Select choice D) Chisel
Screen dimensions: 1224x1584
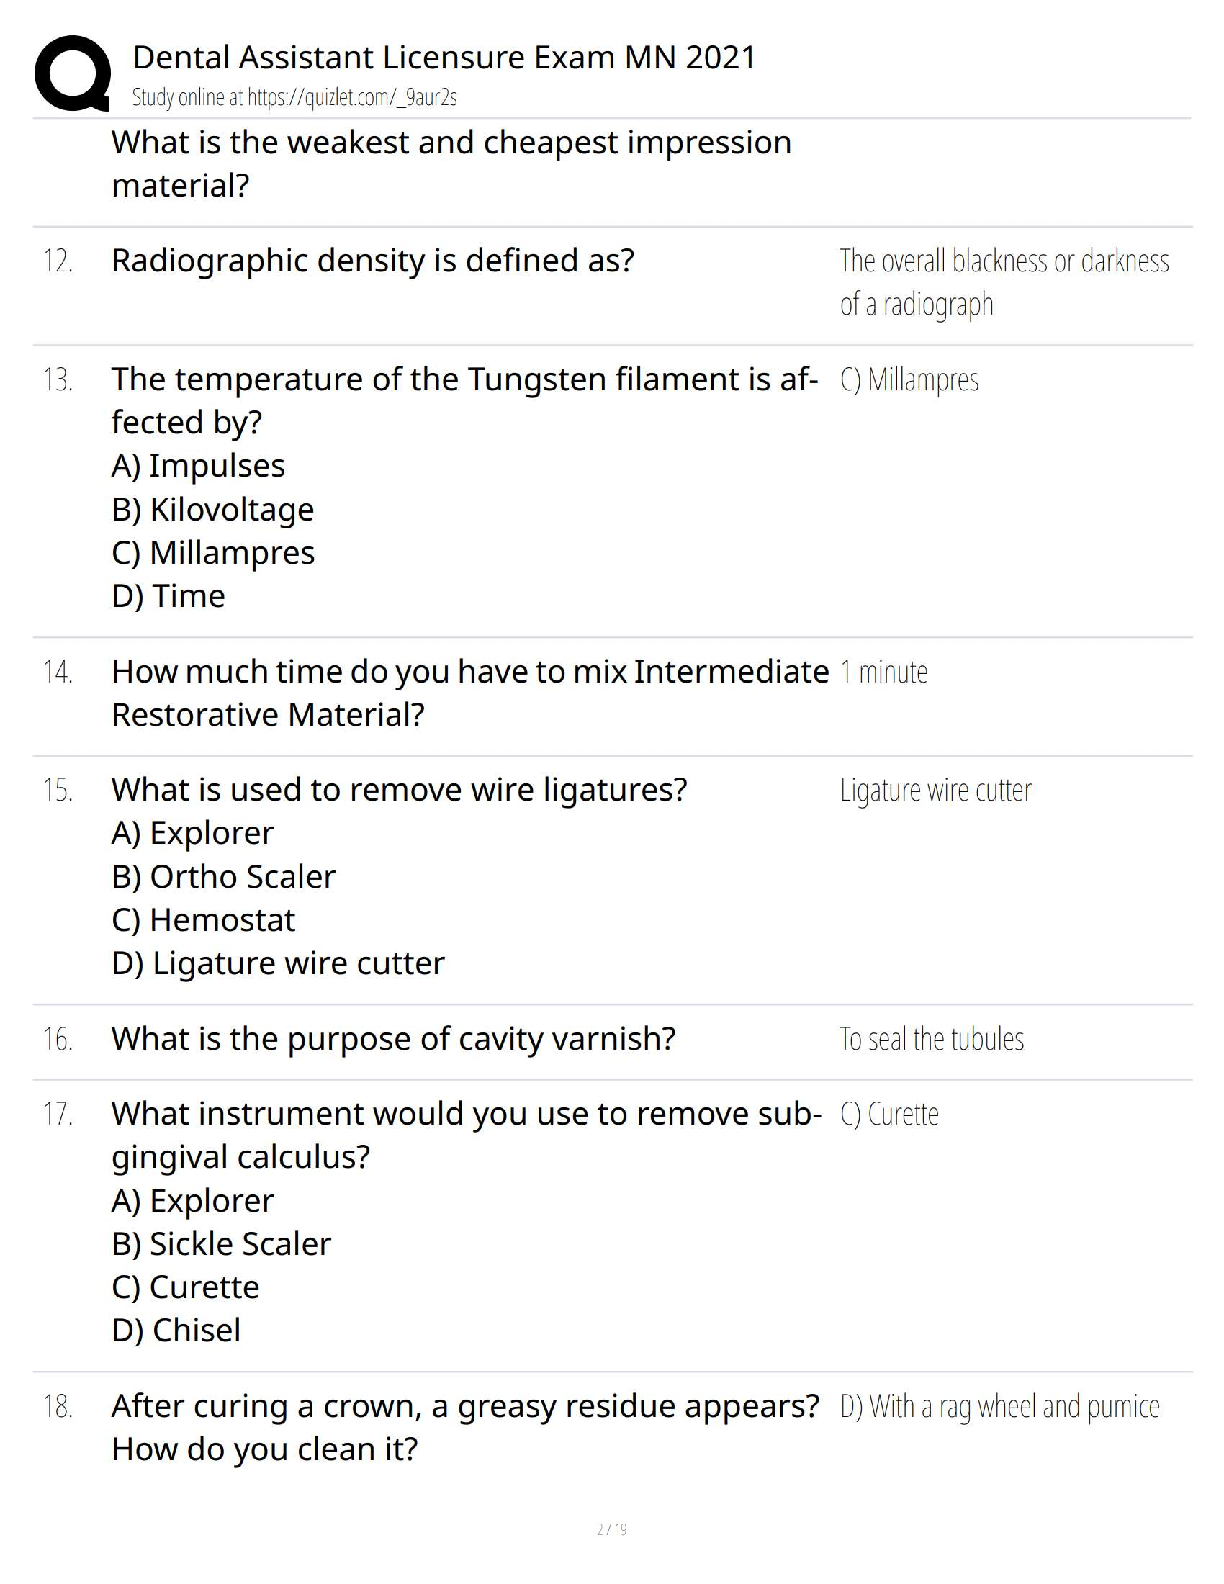[x=176, y=1330]
